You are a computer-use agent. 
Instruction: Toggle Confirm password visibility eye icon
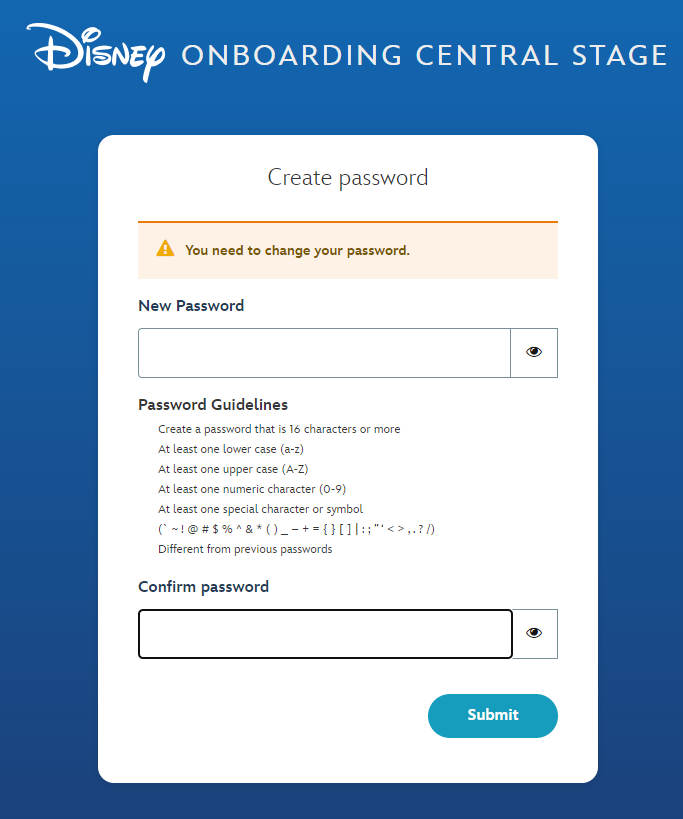point(535,634)
